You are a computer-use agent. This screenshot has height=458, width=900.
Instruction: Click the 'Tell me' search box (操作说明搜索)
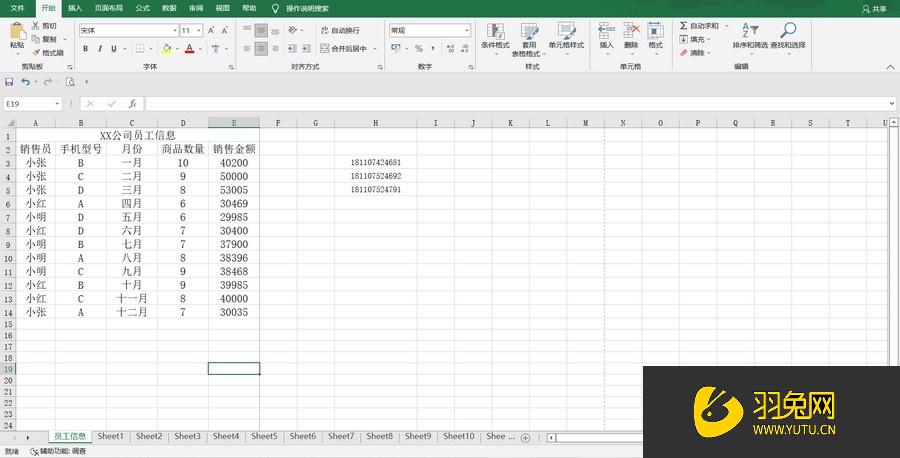pyautogui.click(x=307, y=9)
